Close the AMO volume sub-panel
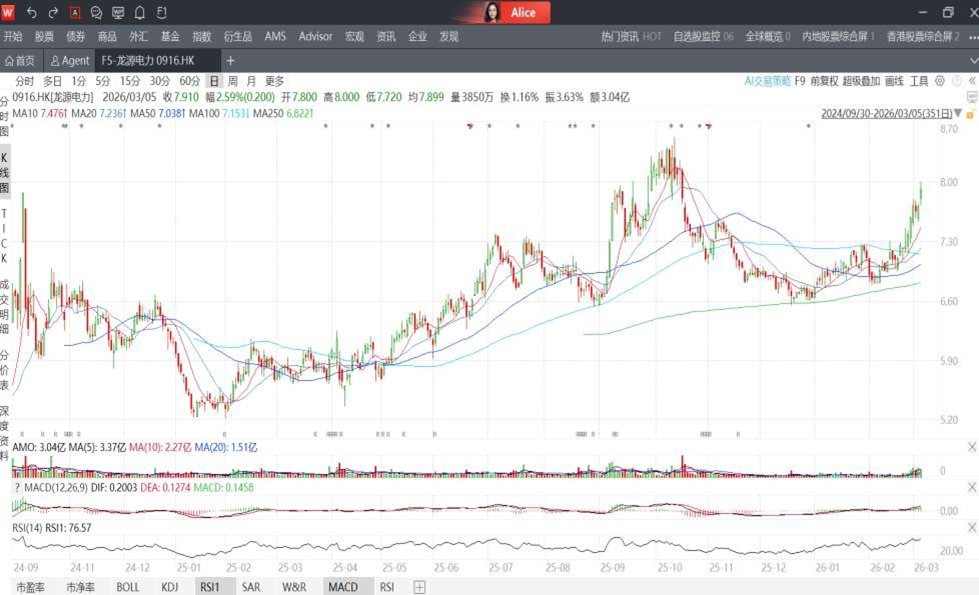 (971, 446)
